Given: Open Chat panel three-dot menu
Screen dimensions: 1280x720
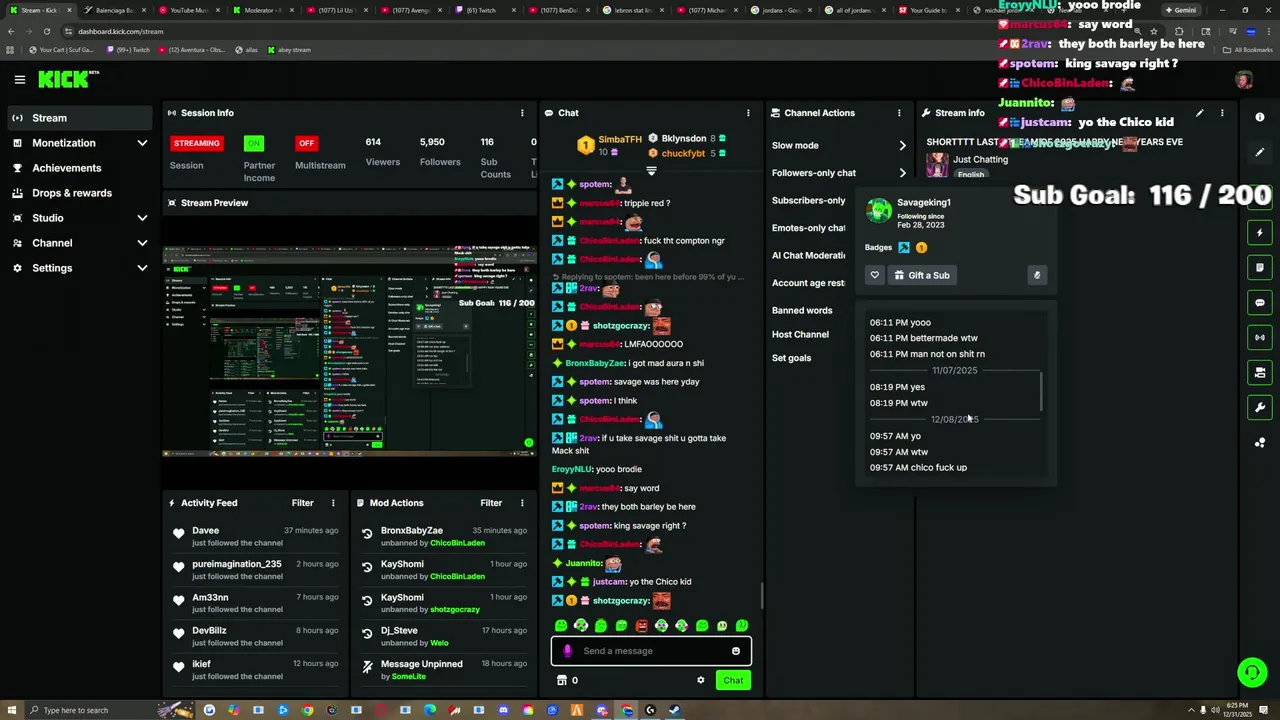Looking at the screenshot, I should pyautogui.click(x=748, y=113).
